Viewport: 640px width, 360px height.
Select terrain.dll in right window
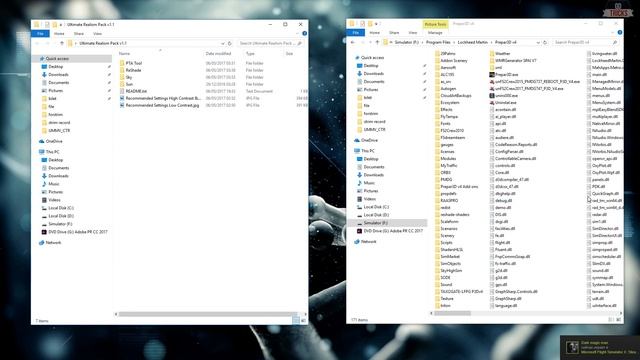(x=600, y=291)
